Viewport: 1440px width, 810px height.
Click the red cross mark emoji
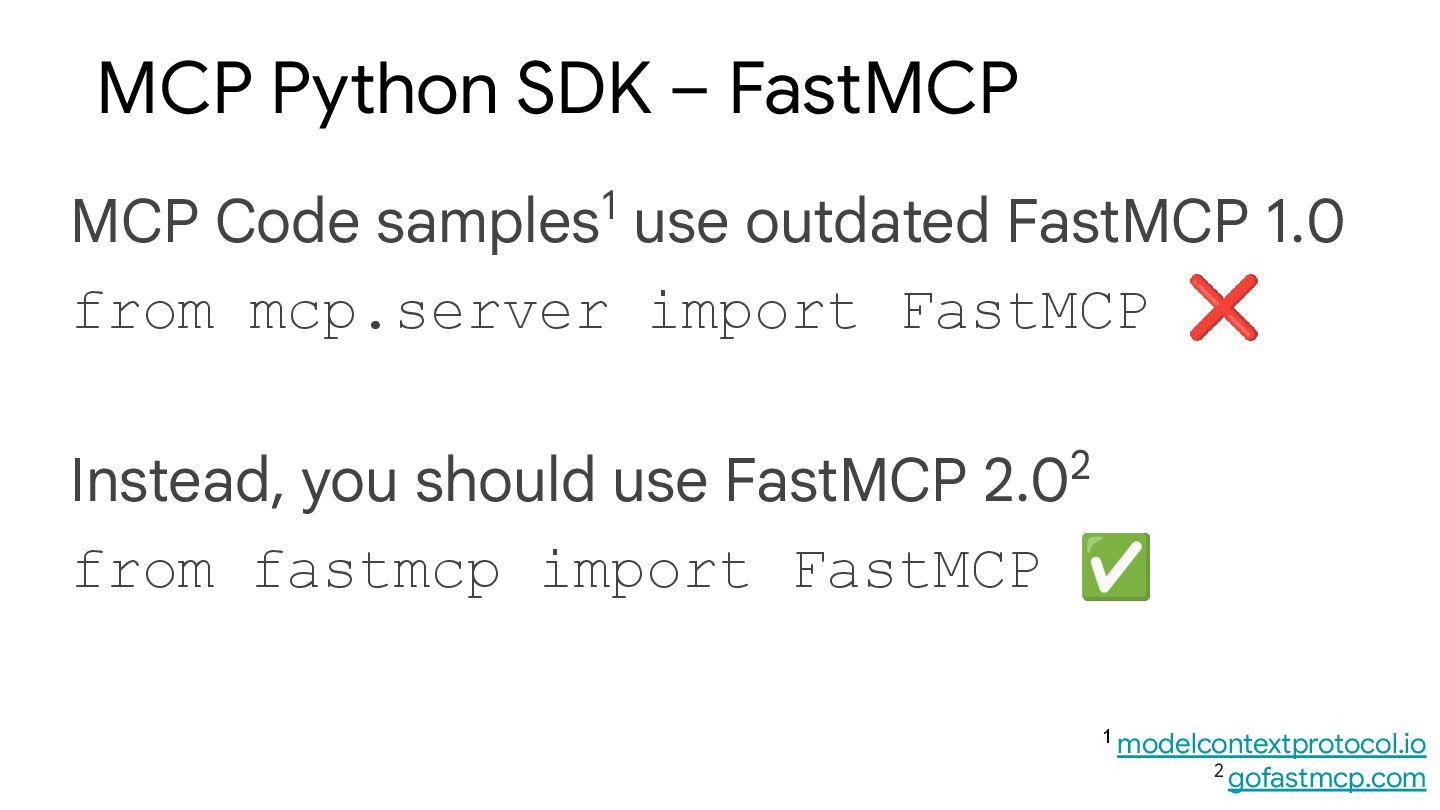click(1223, 308)
